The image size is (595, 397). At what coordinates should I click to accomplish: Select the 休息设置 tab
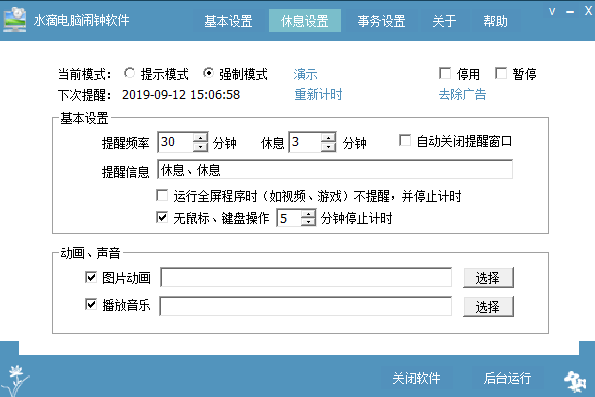coord(305,21)
